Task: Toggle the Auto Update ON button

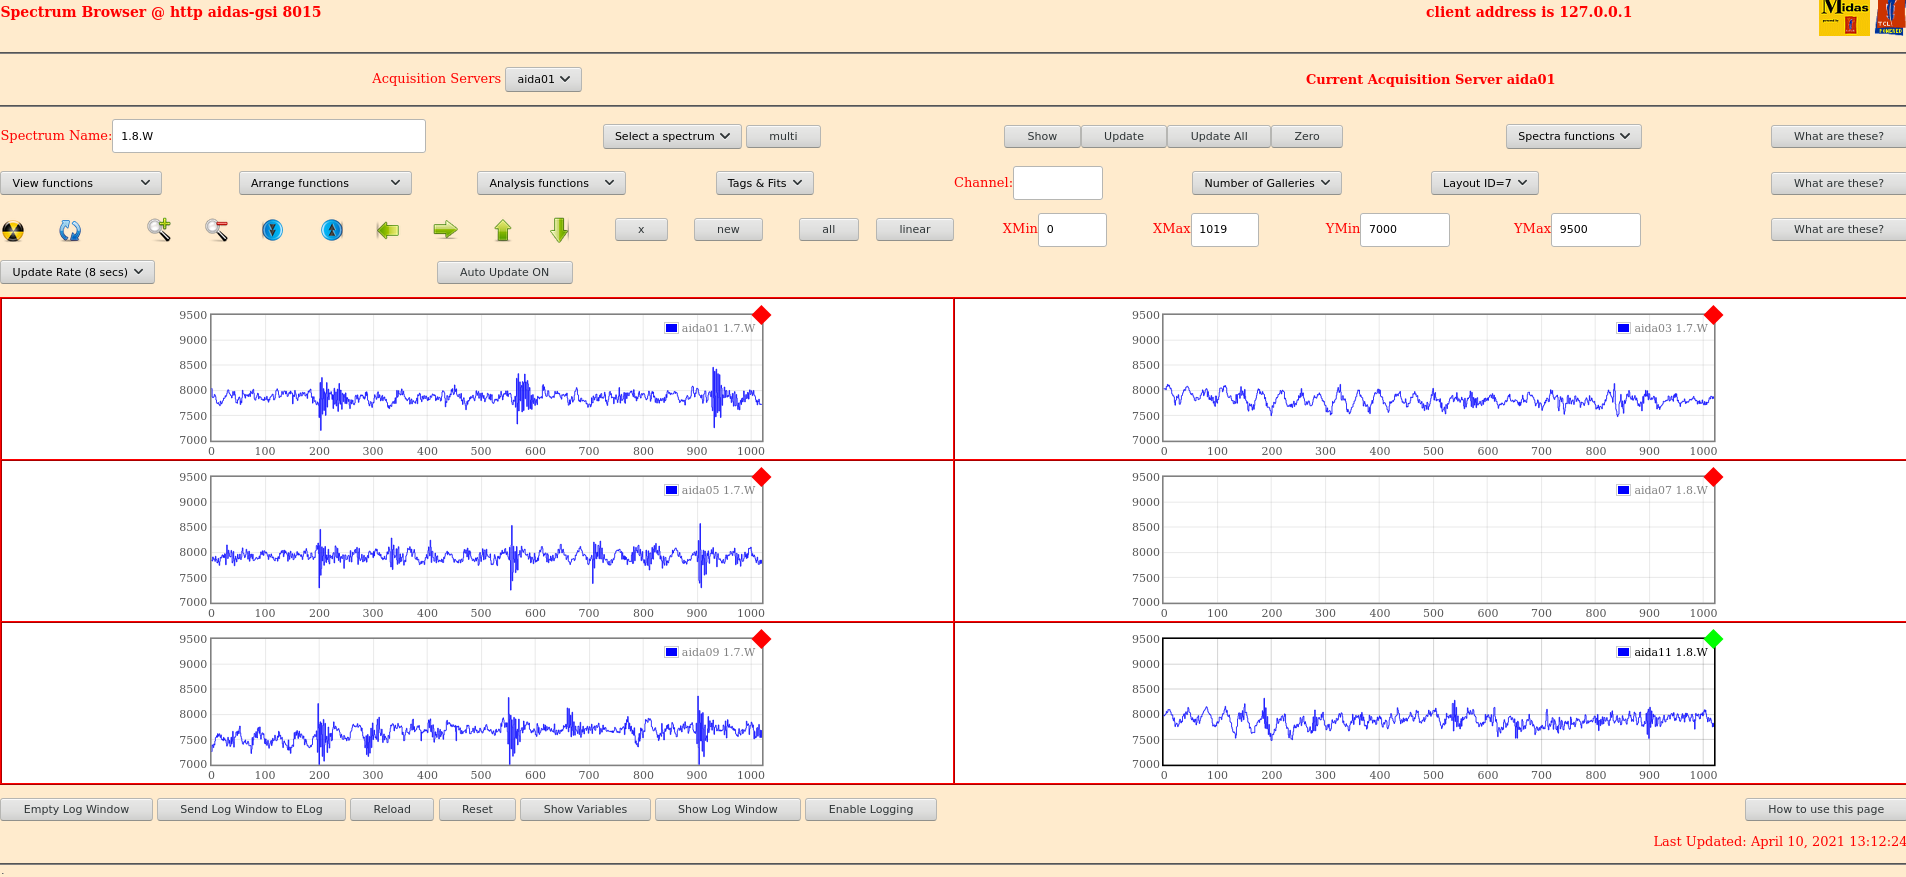Action: click(x=504, y=272)
